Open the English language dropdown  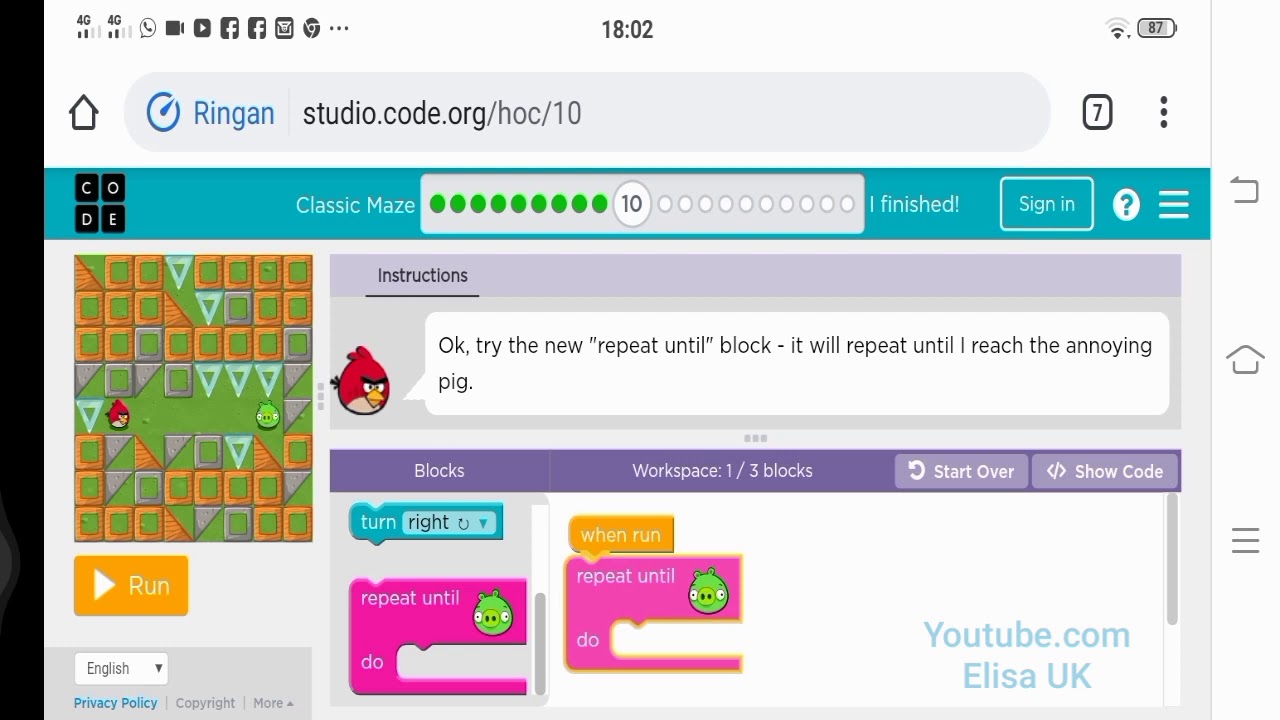pyautogui.click(x=122, y=668)
